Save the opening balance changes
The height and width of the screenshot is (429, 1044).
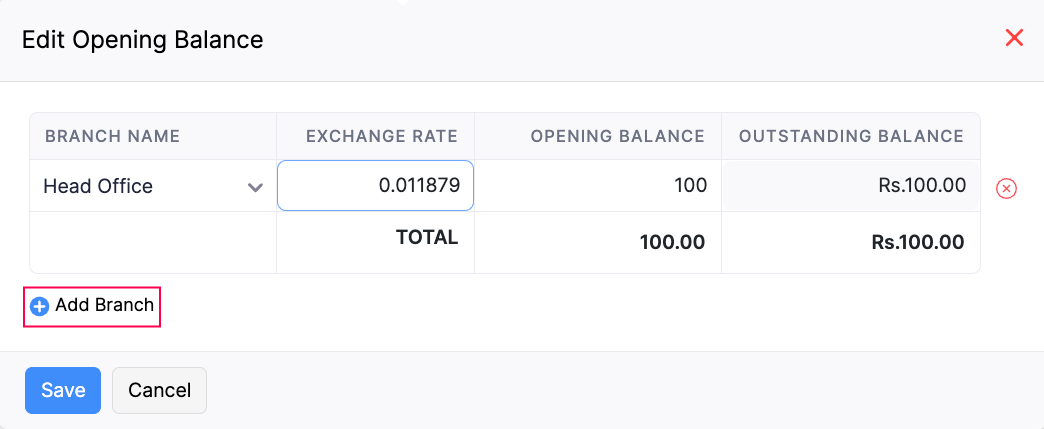pos(63,390)
